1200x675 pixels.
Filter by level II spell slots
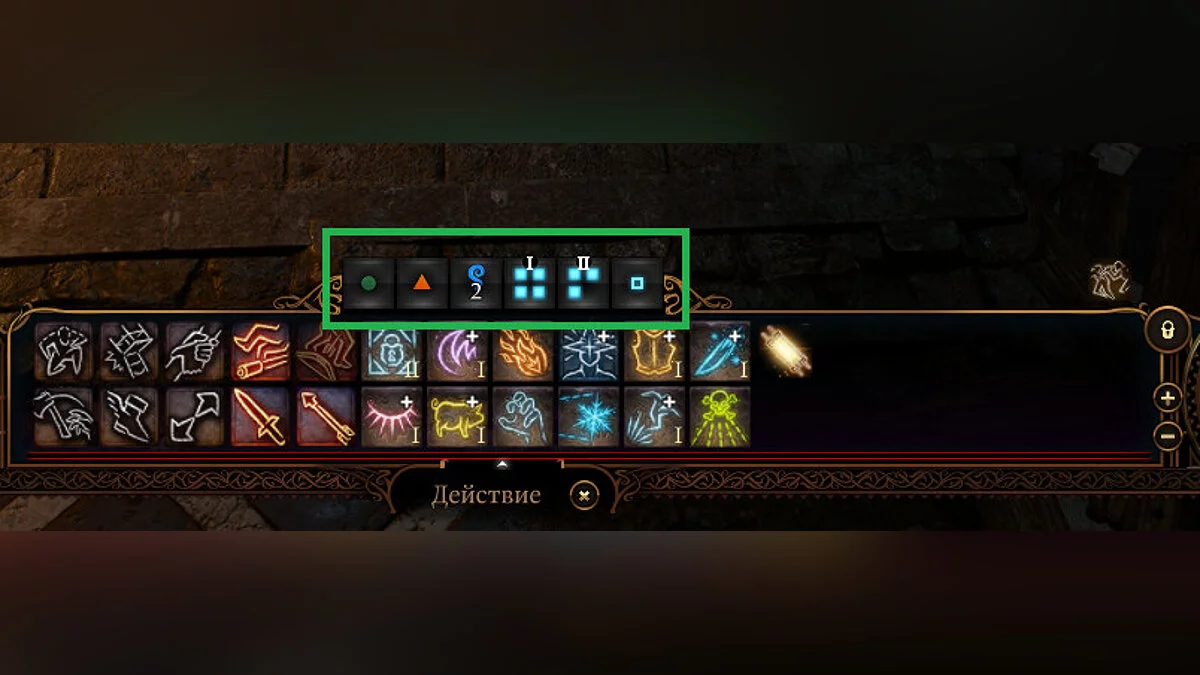click(583, 284)
